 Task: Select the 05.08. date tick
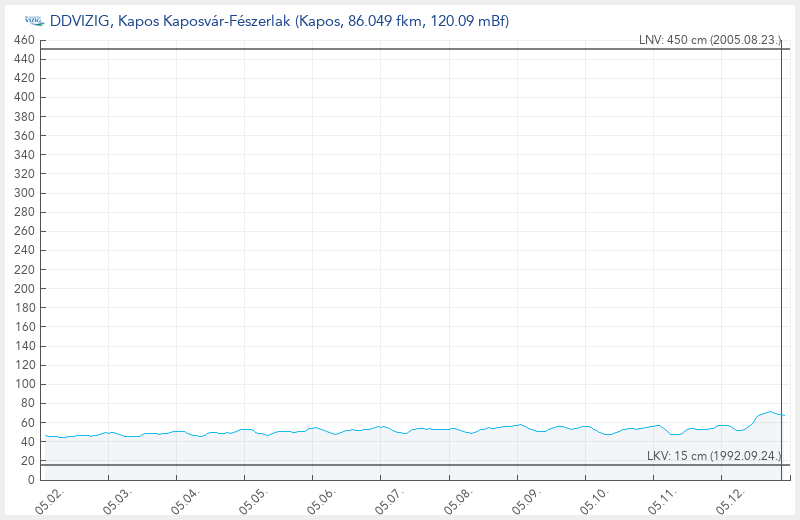[459, 501]
